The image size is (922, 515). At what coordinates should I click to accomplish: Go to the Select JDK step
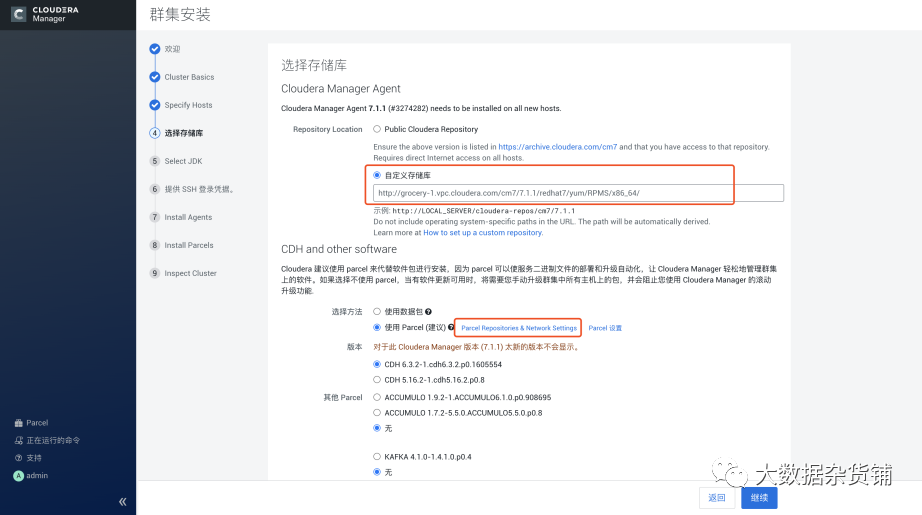tap(176, 161)
